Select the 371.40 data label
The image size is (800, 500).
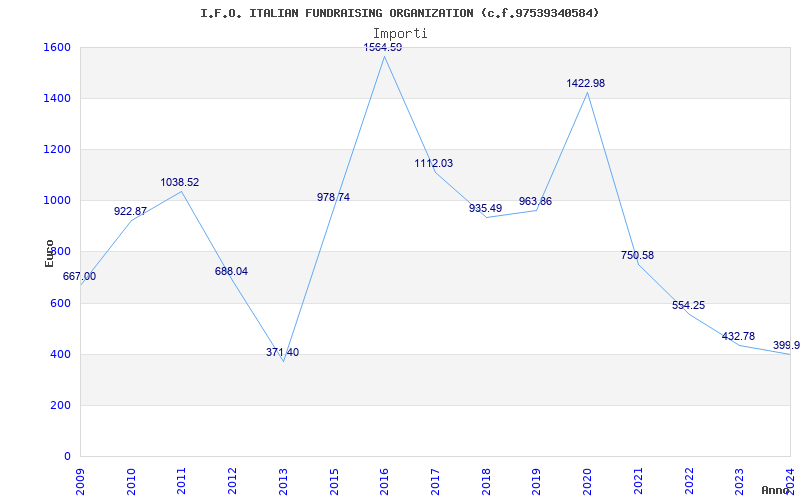click(282, 352)
